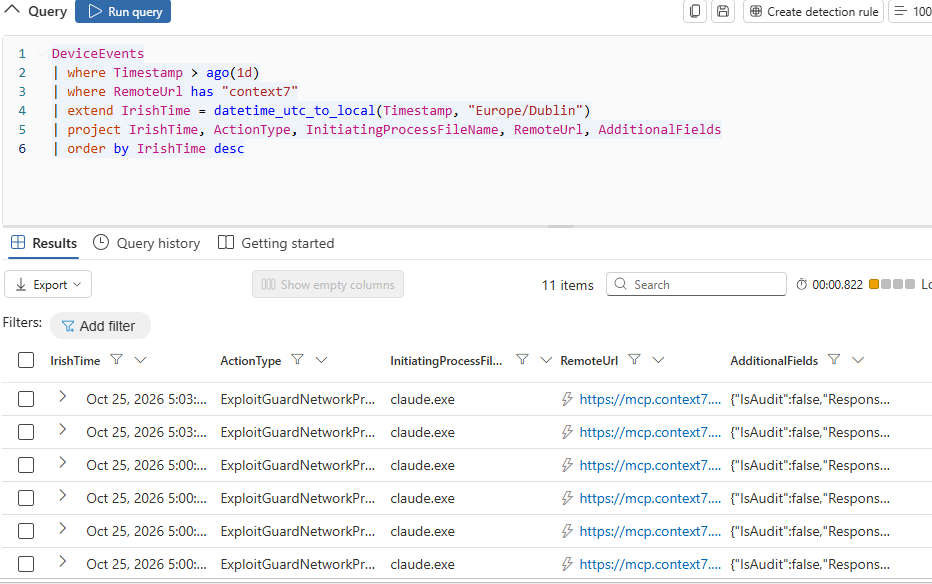Click the filter icon on the AdditionalFields column
This screenshot has width=932, height=584.
click(x=835, y=359)
